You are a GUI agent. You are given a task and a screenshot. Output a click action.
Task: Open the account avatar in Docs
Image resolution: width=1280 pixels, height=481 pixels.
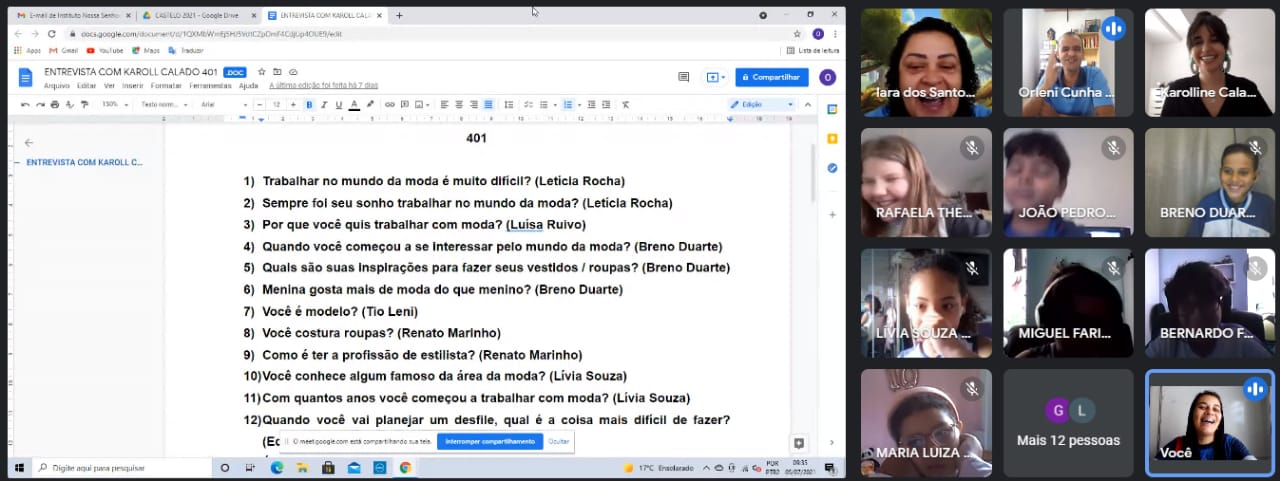point(827,77)
